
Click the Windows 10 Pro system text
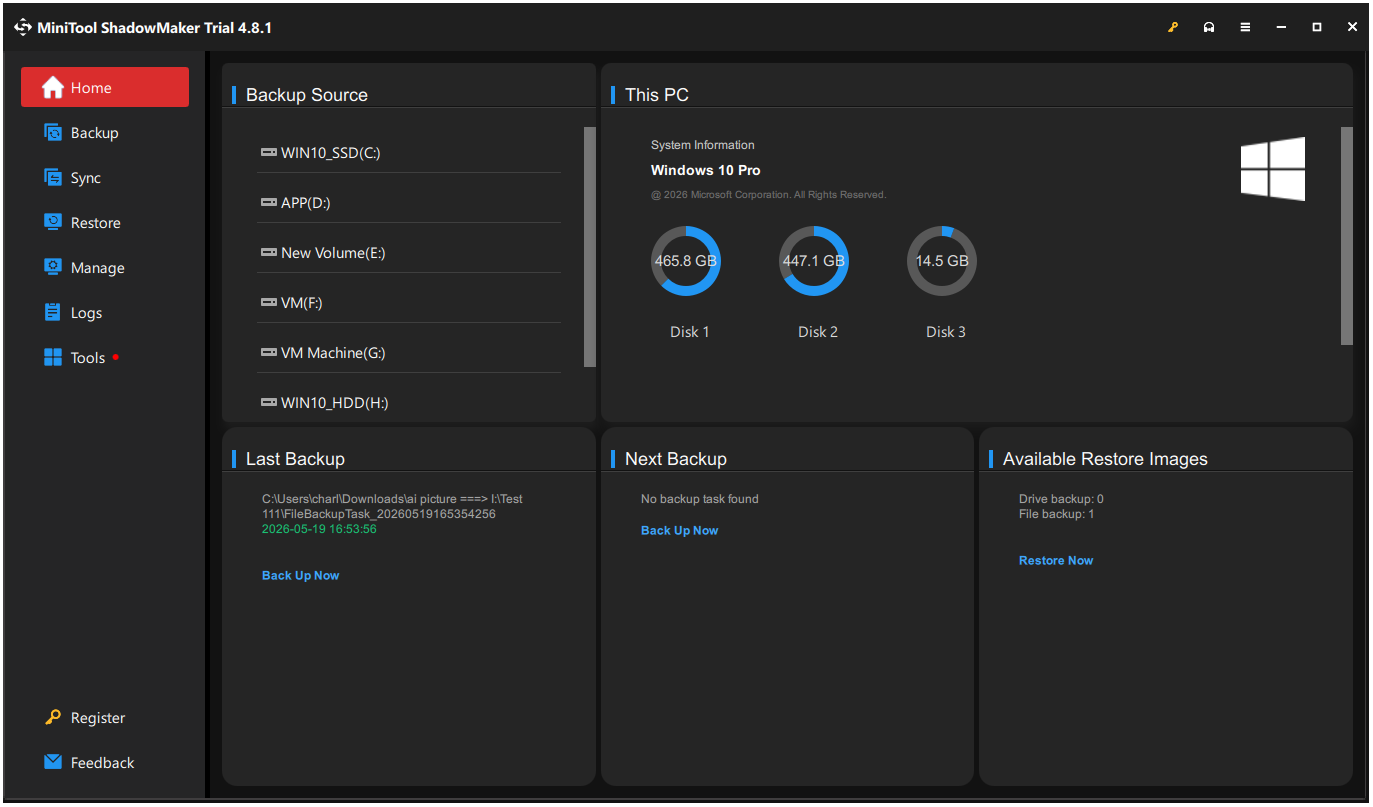[x=706, y=170]
